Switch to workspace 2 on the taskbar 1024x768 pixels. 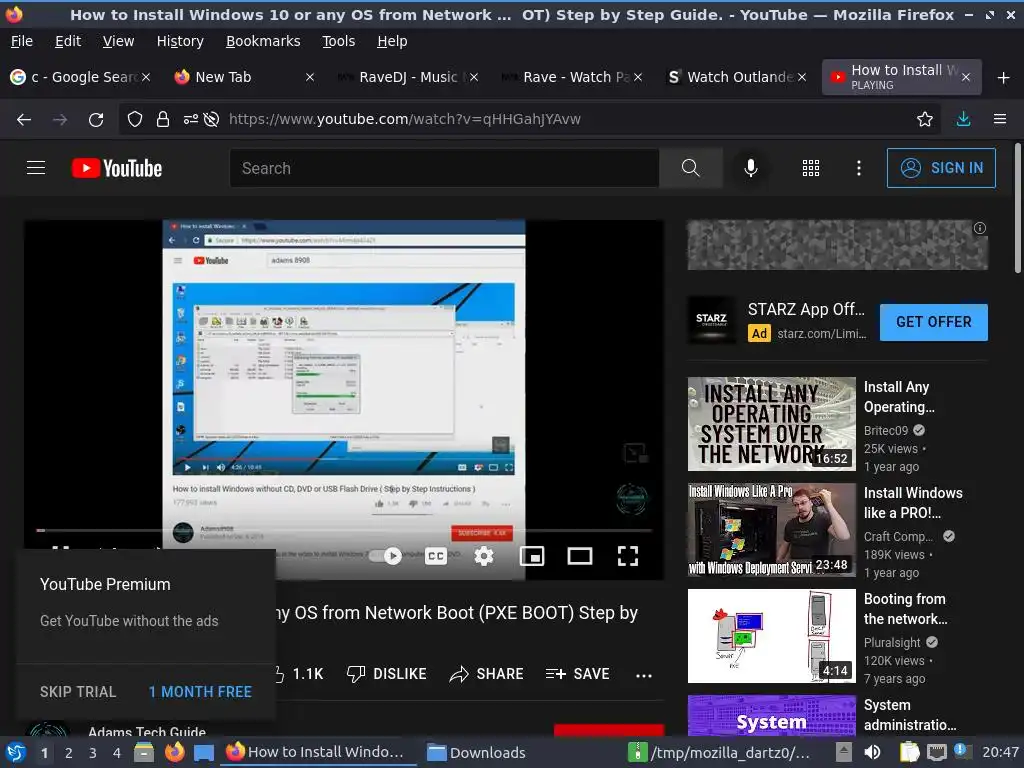pyautogui.click(x=69, y=753)
